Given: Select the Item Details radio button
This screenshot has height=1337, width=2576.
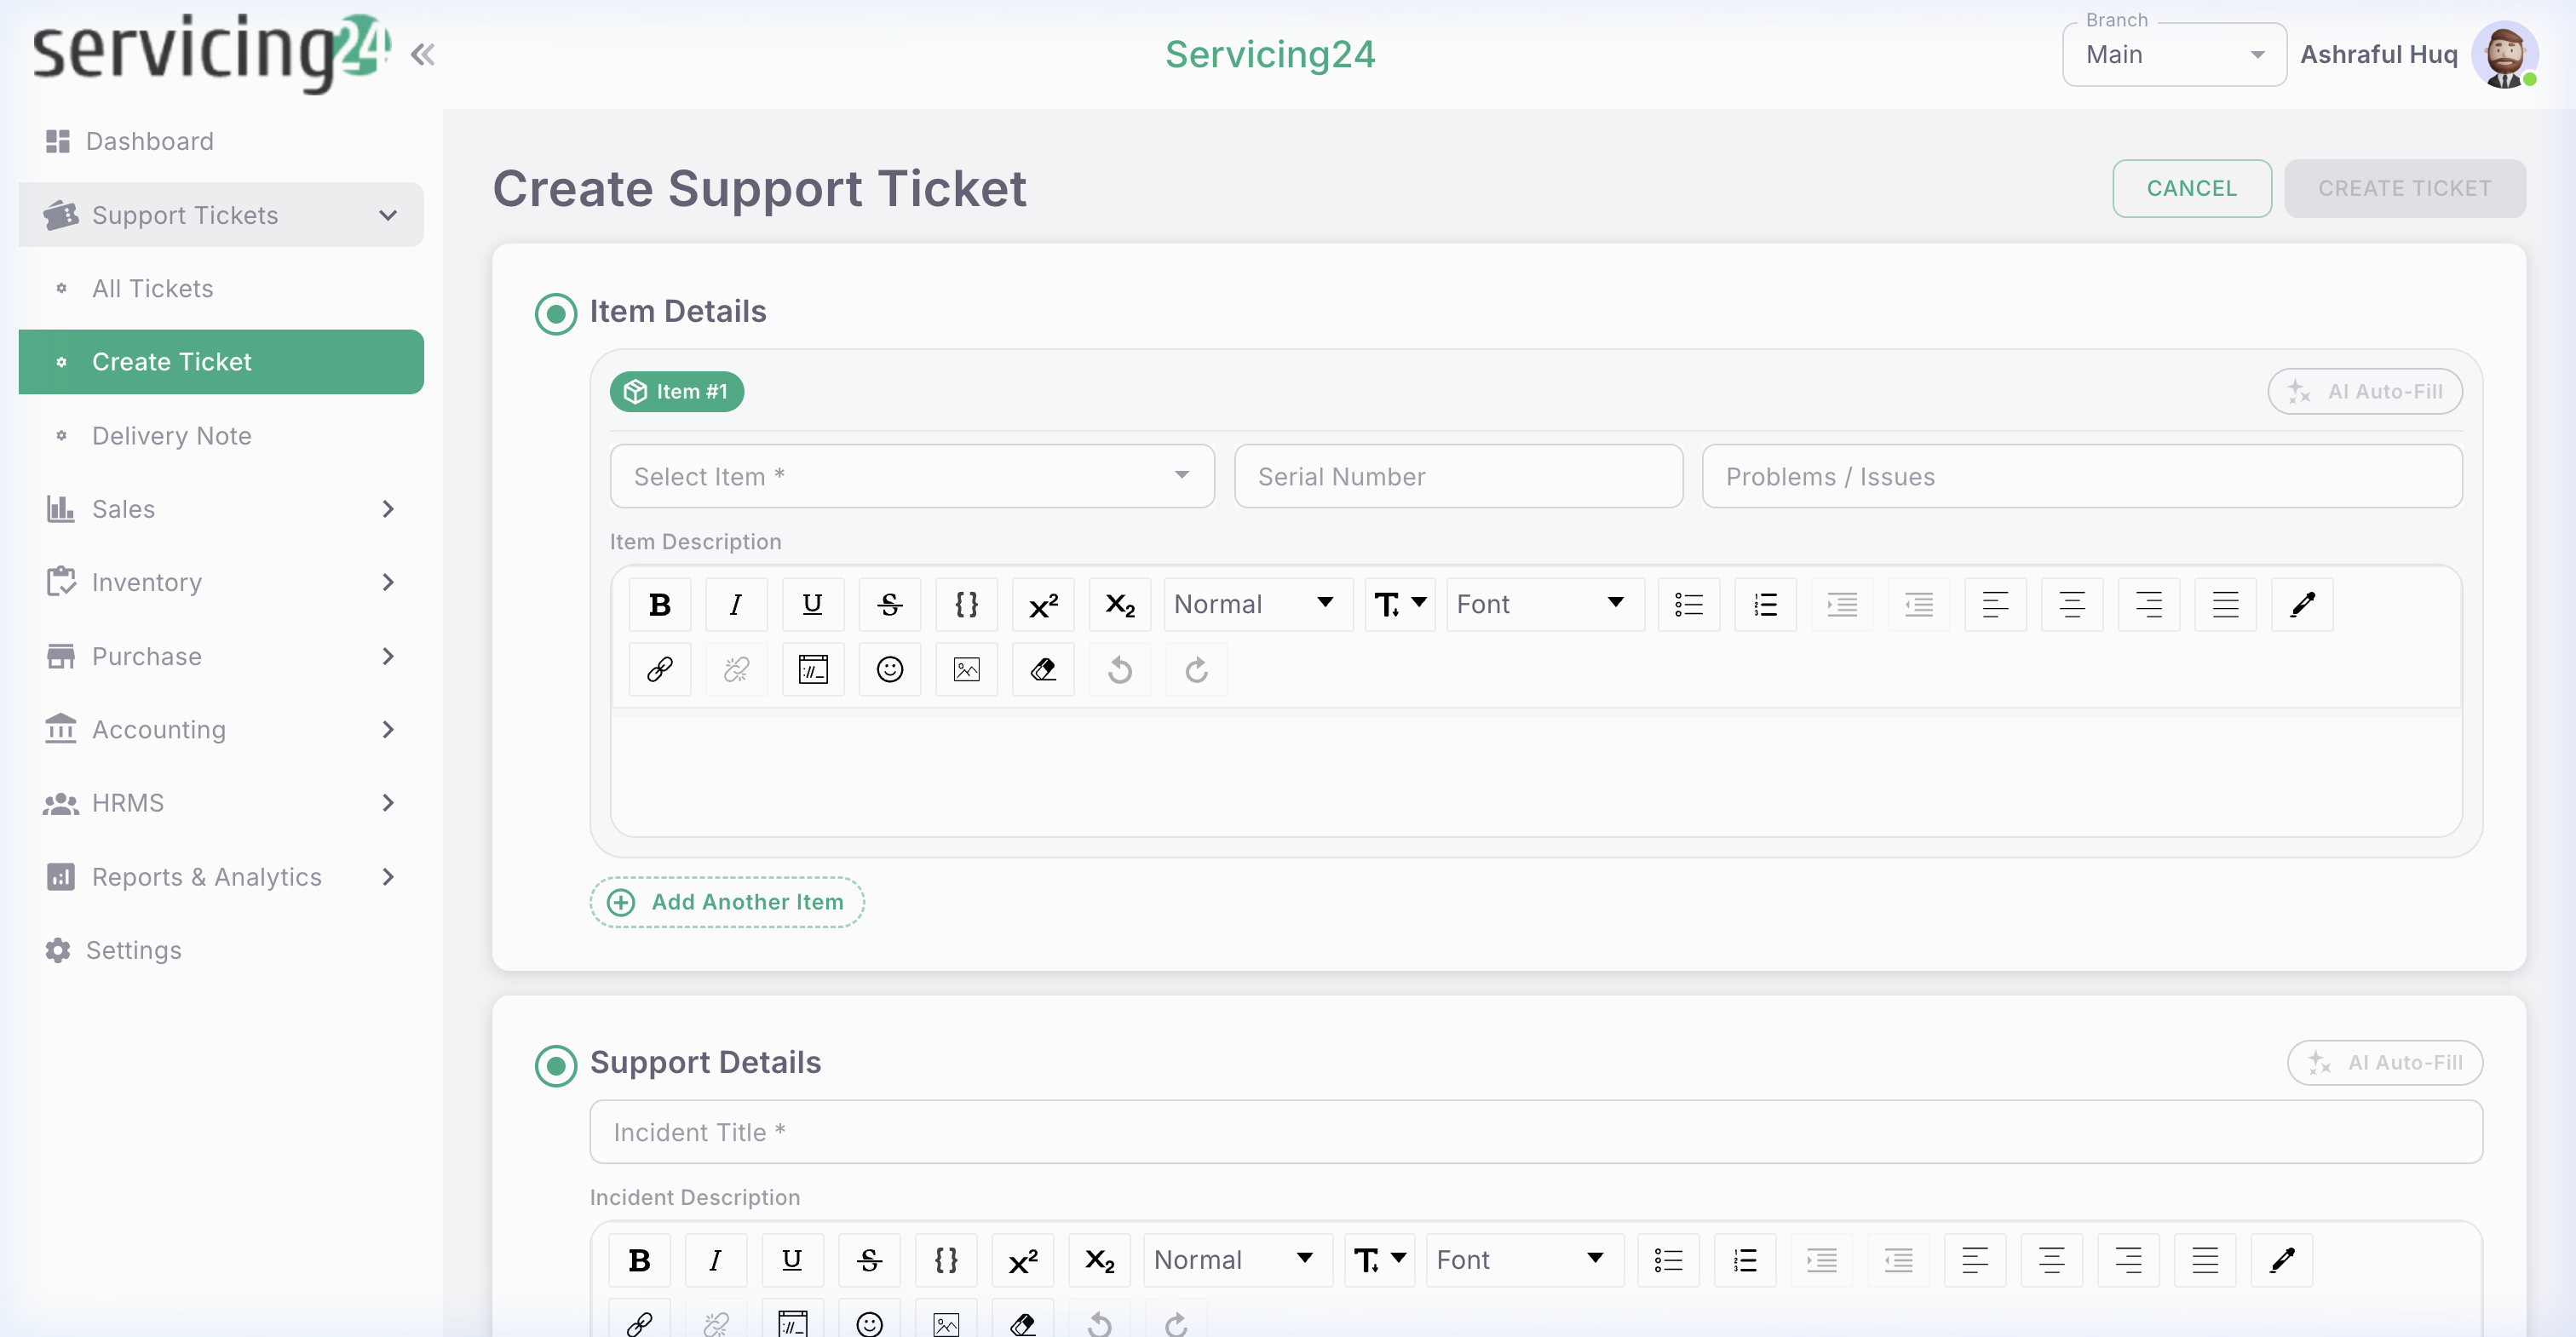Looking at the screenshot, I should 556,313.
